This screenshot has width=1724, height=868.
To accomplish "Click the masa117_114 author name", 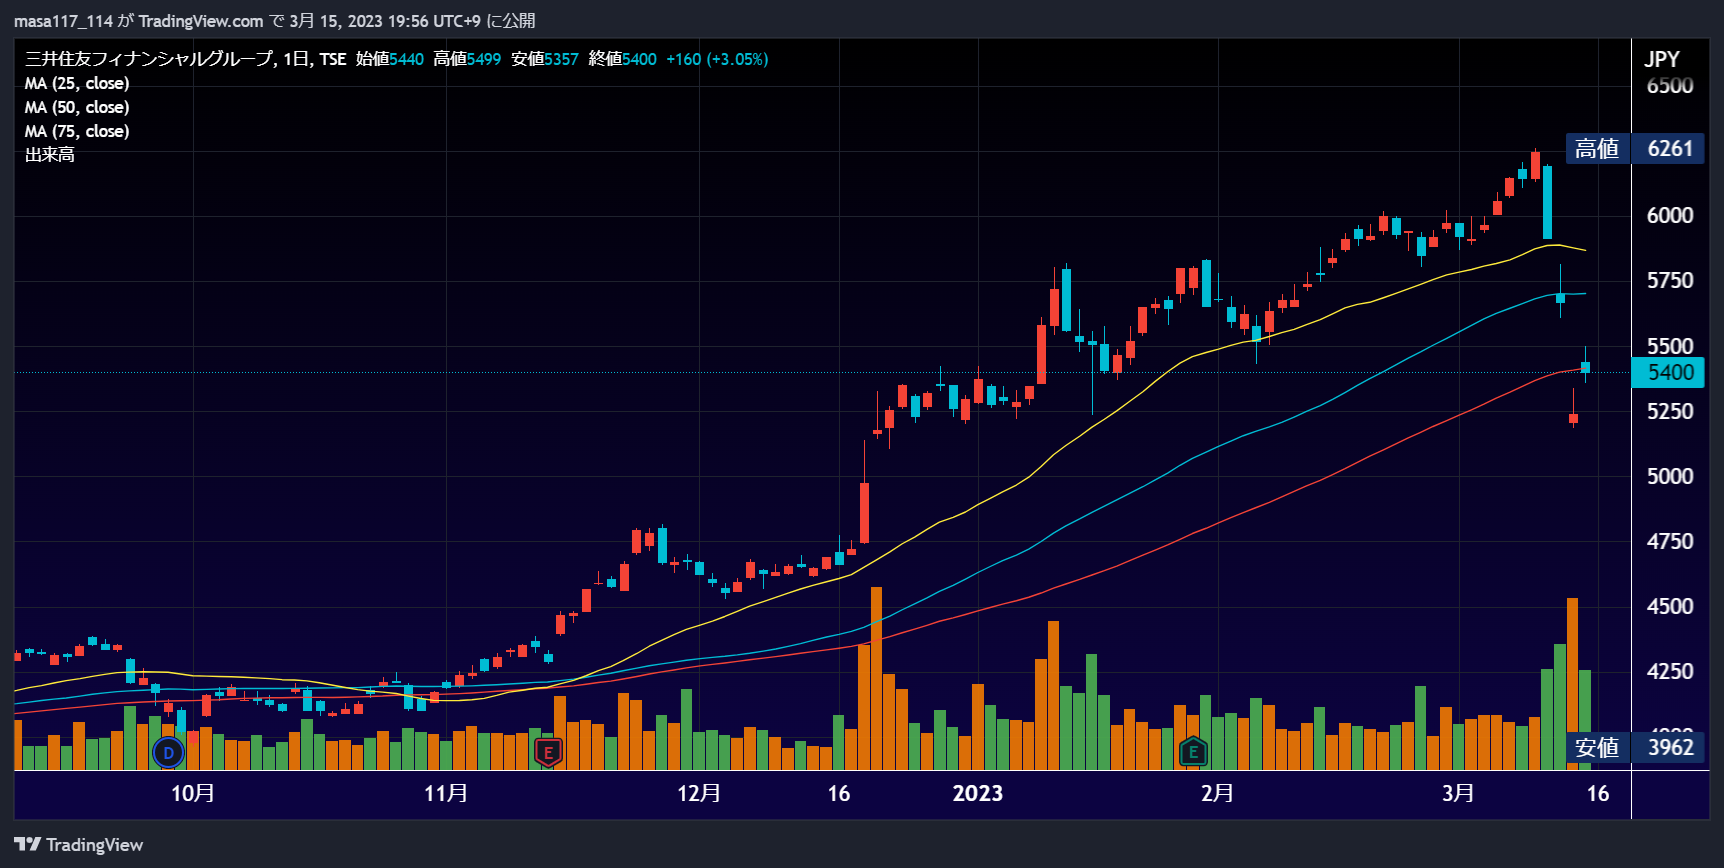I will click(x=63, y=21).
